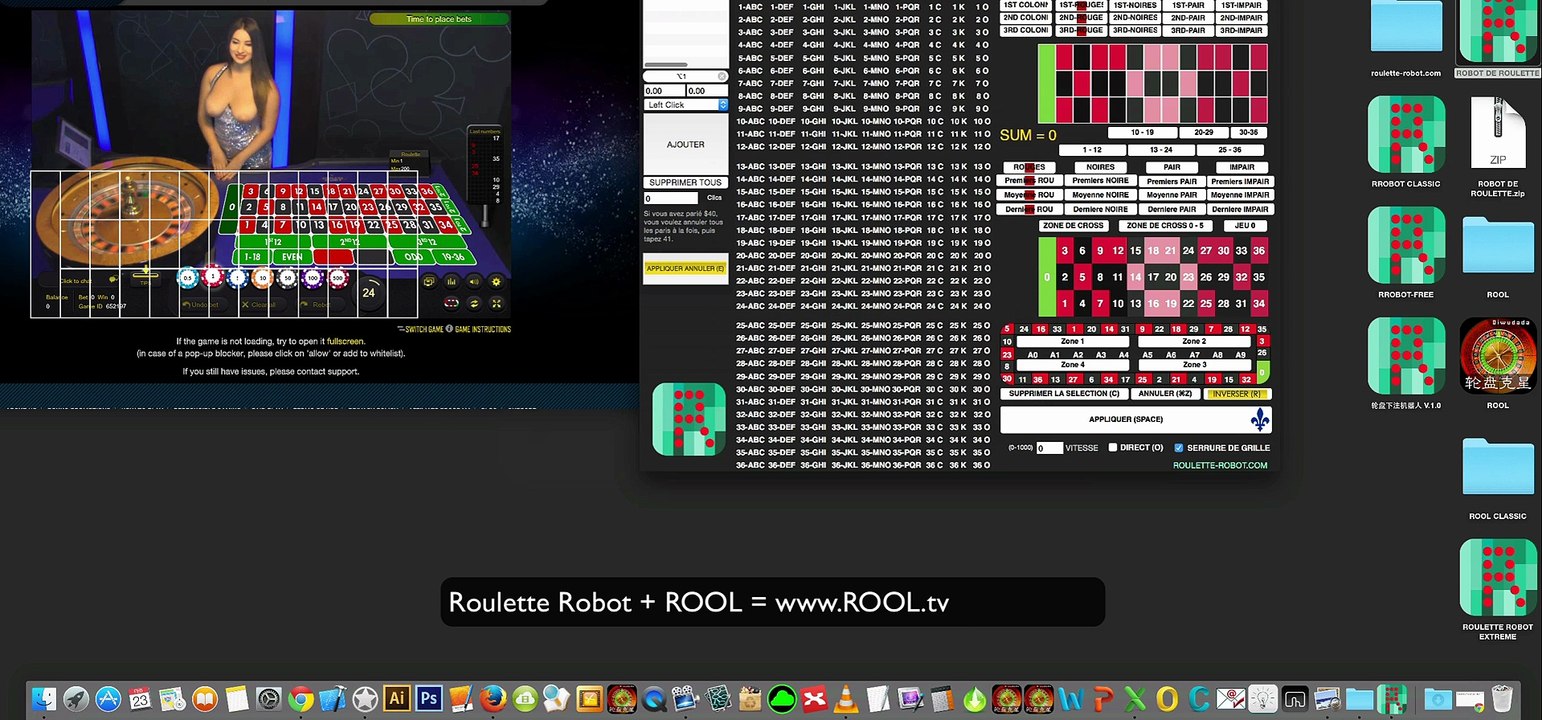Click the AJOUTER button

pos(685,144)
